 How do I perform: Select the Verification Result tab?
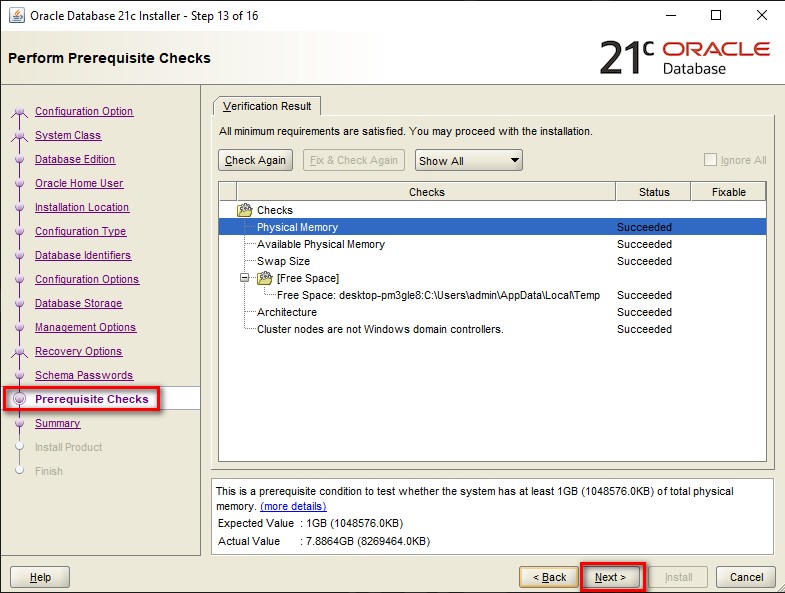point(267,106)
